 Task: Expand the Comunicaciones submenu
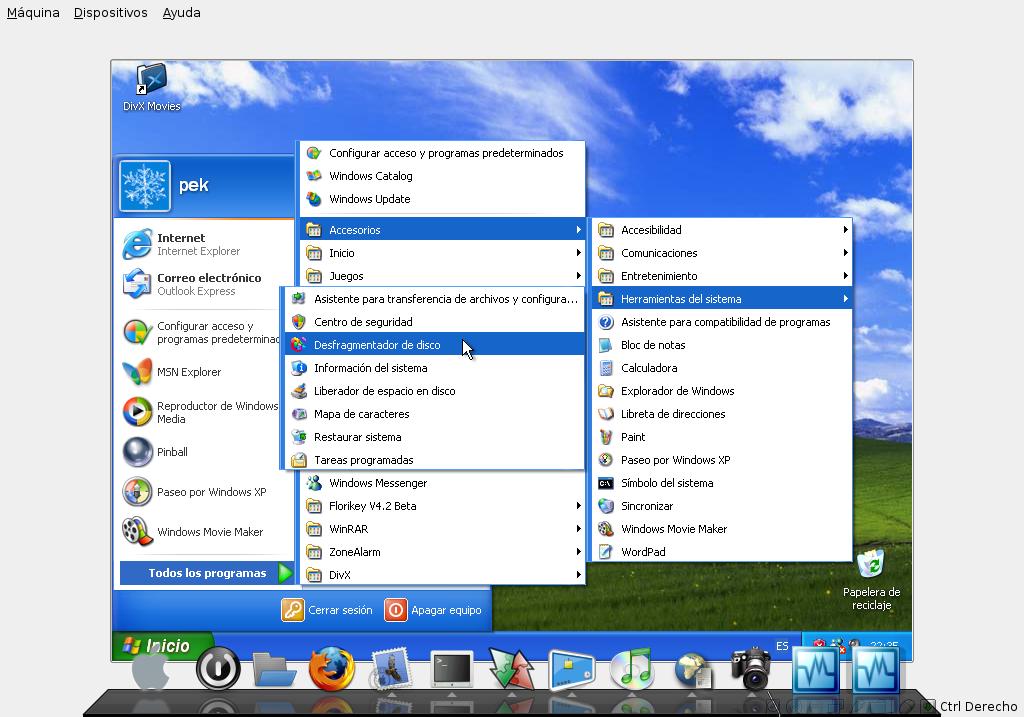659,253
